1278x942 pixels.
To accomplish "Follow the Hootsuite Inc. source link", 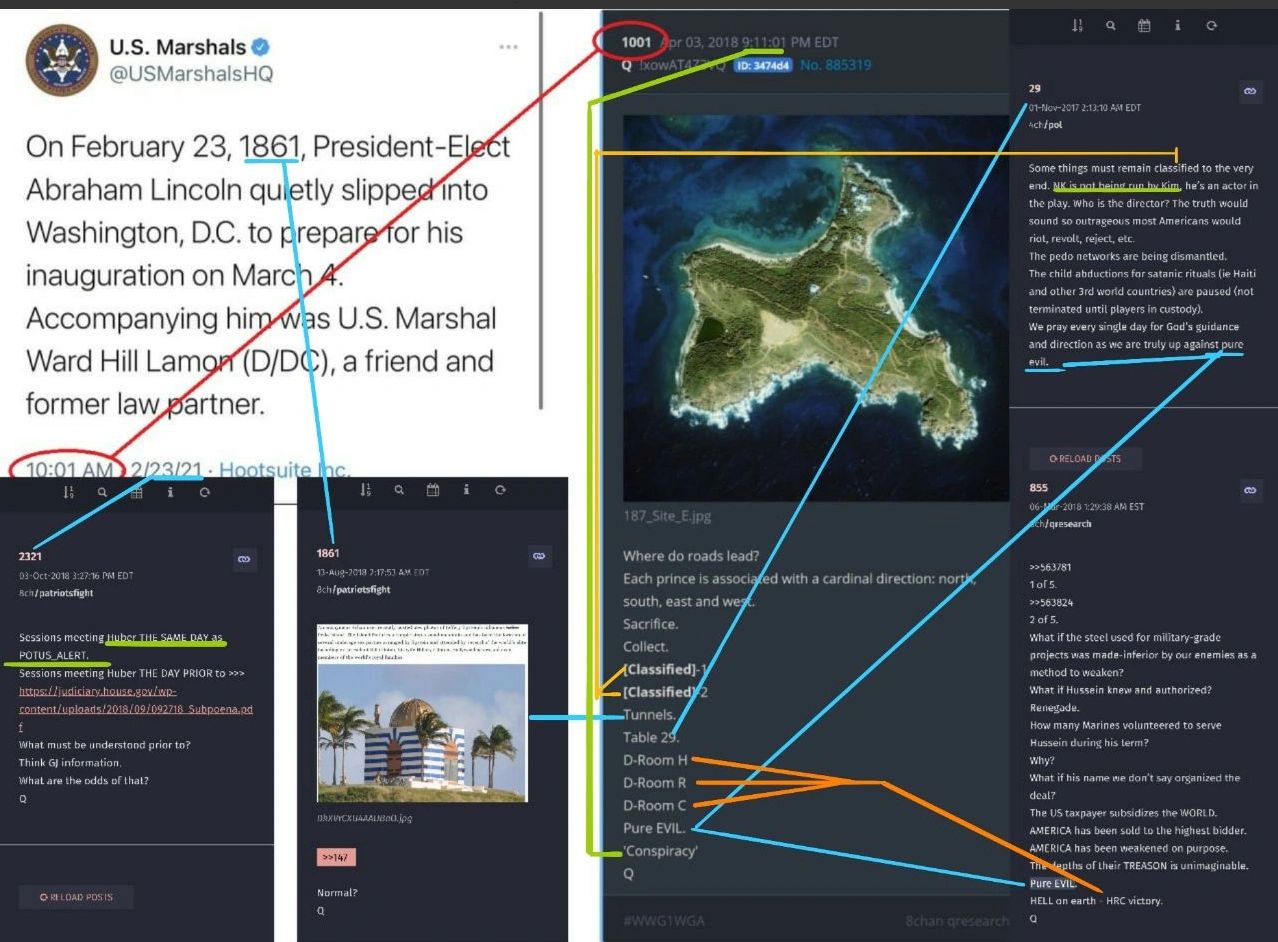I will point(284,469).
